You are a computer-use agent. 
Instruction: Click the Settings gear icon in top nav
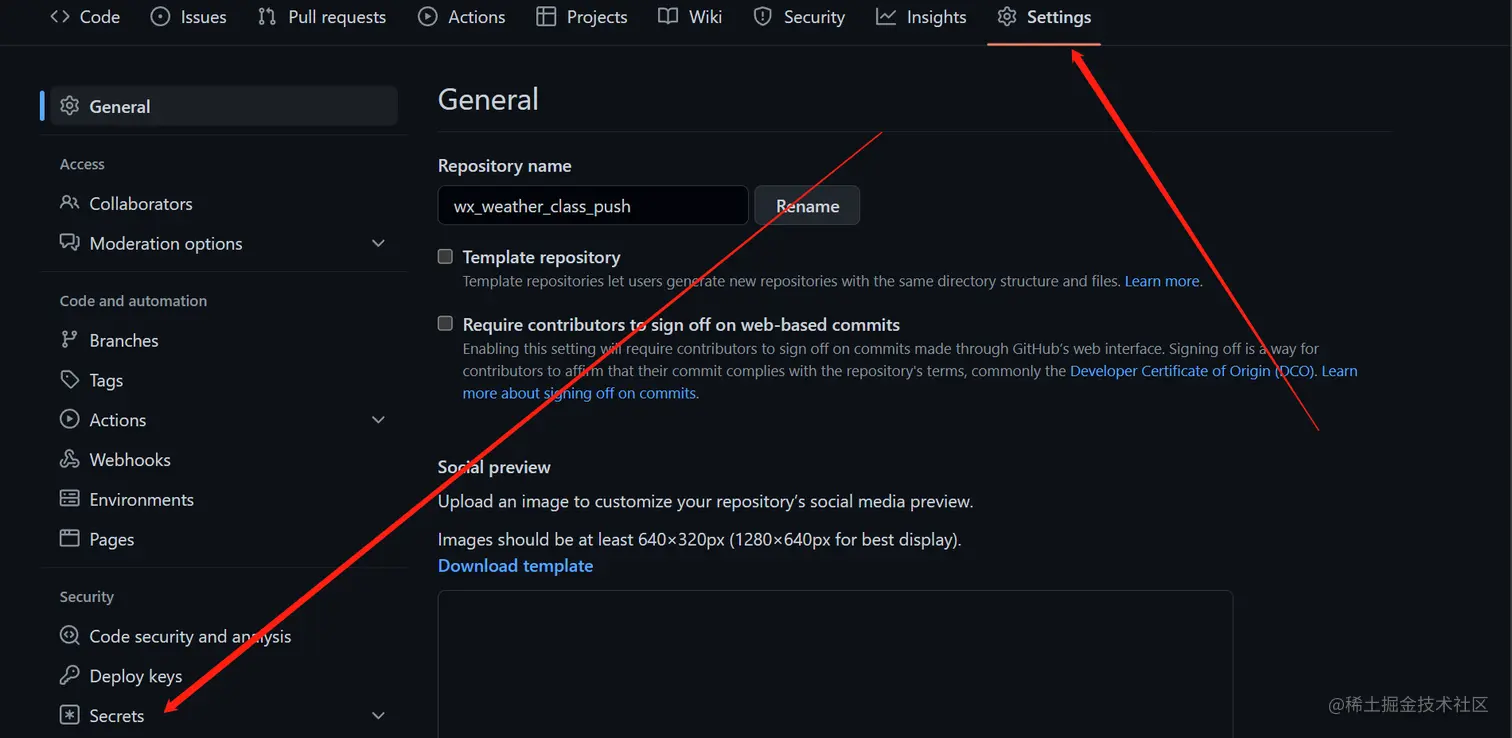tap(1007, 17)
